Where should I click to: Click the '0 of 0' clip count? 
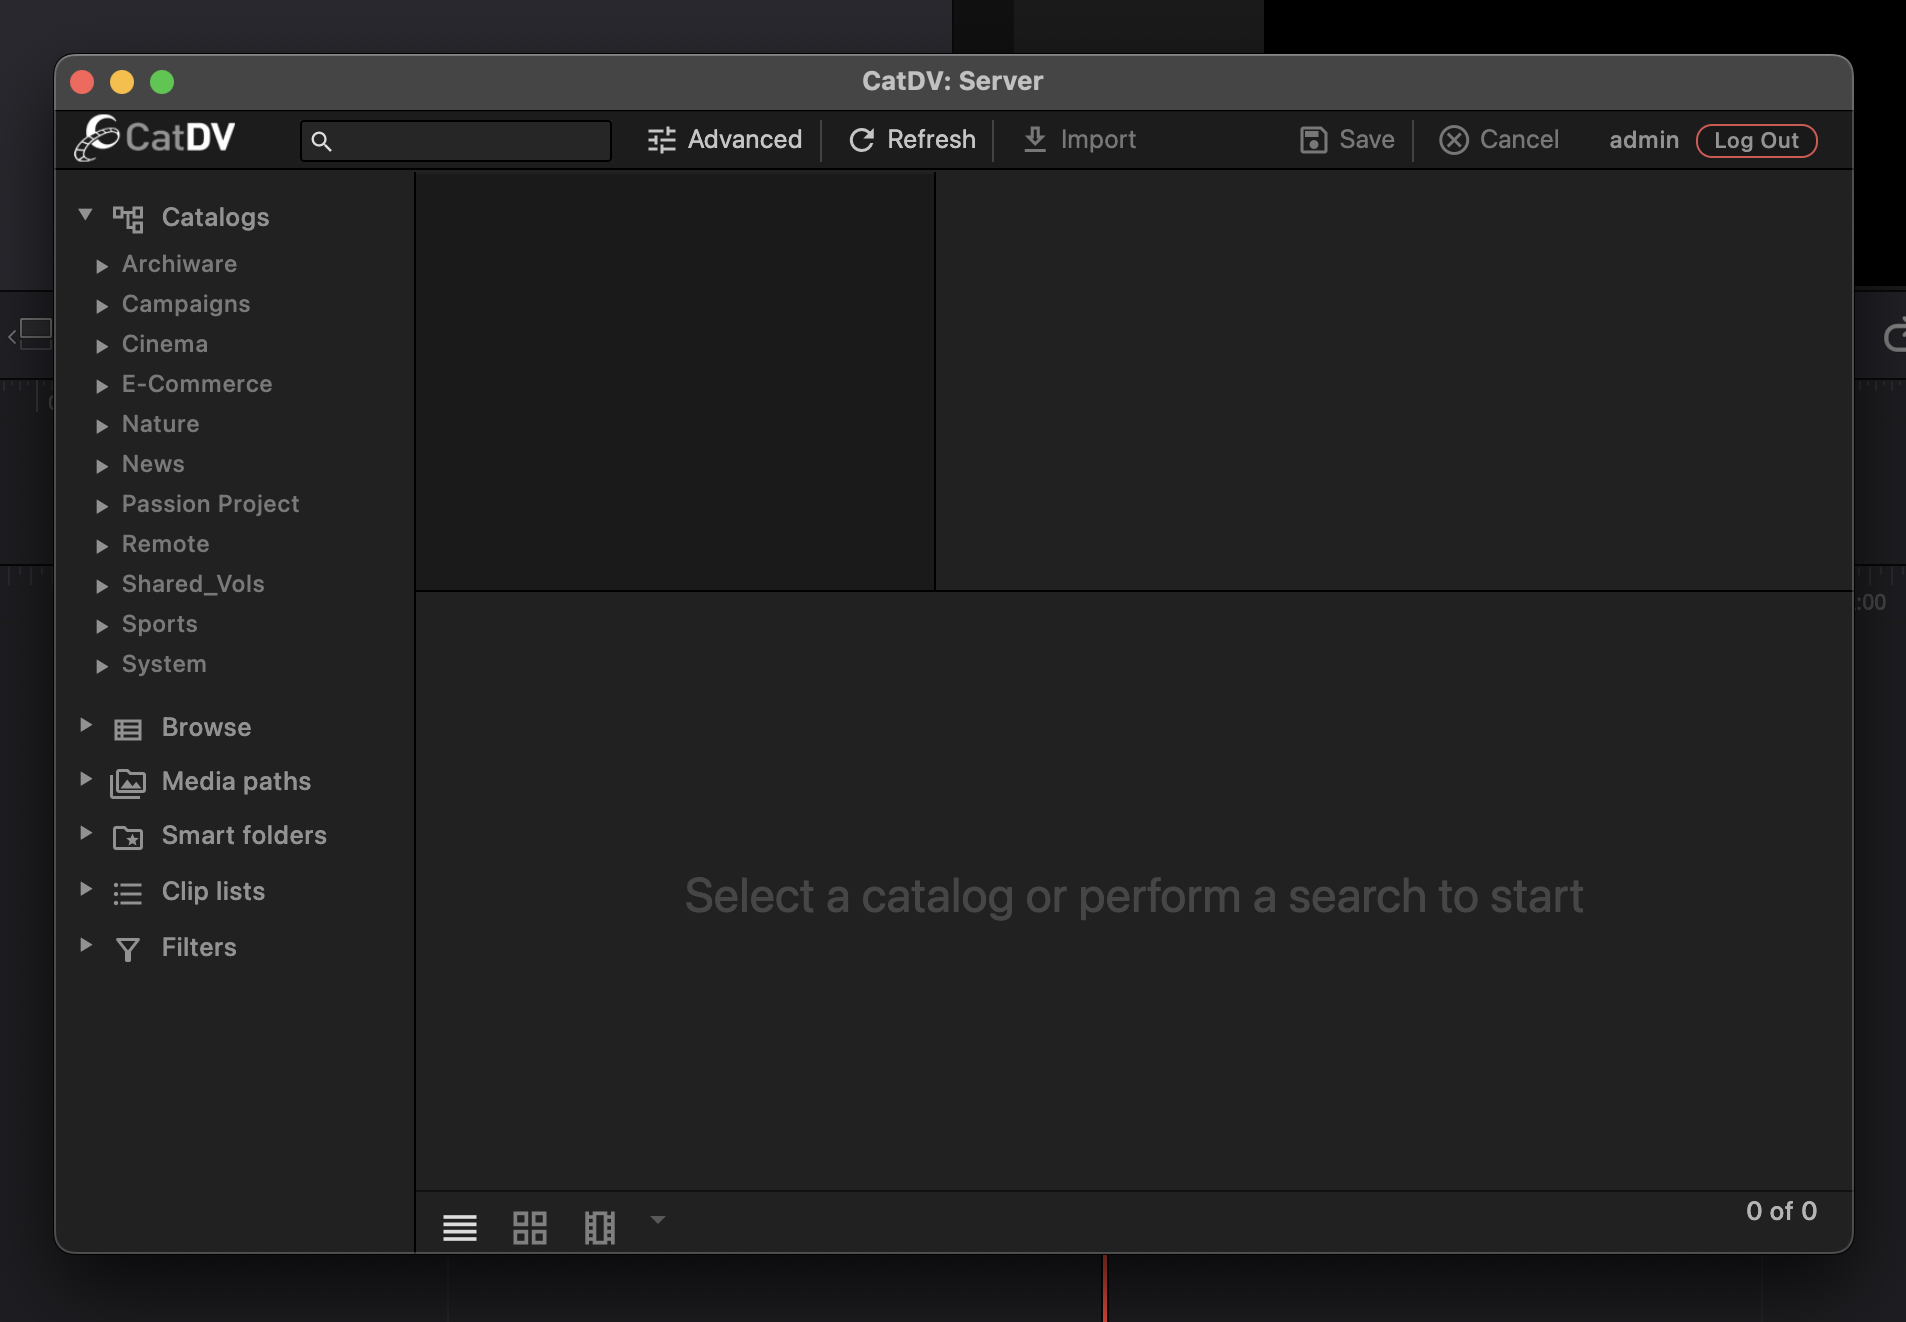1781,1211
